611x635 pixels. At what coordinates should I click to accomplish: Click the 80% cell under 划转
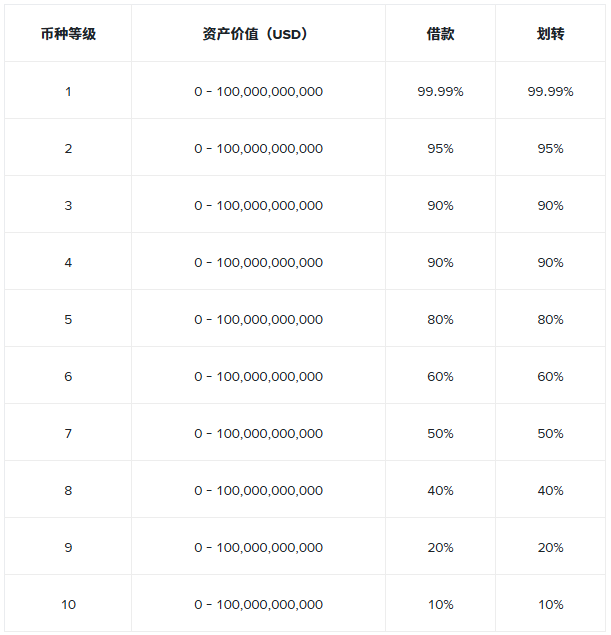tap(550, 319)
